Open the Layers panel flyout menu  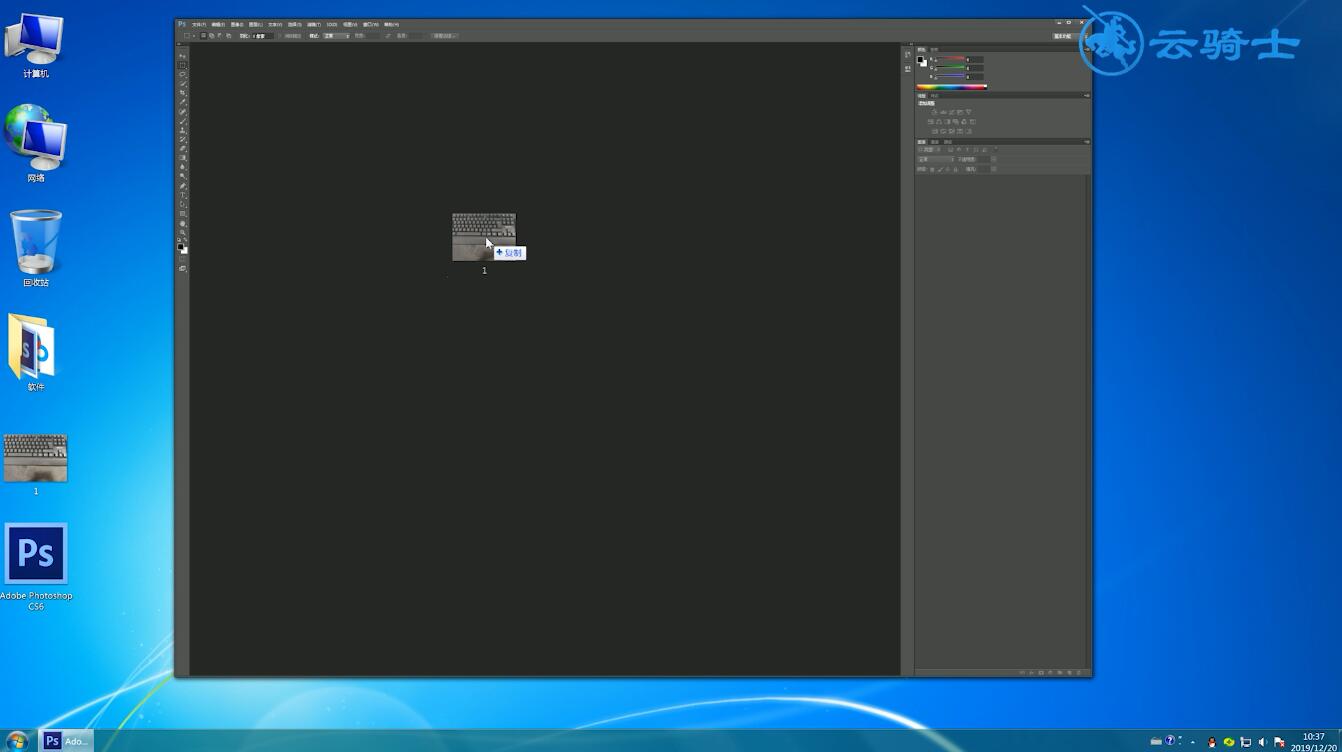tap(1087, 142)
